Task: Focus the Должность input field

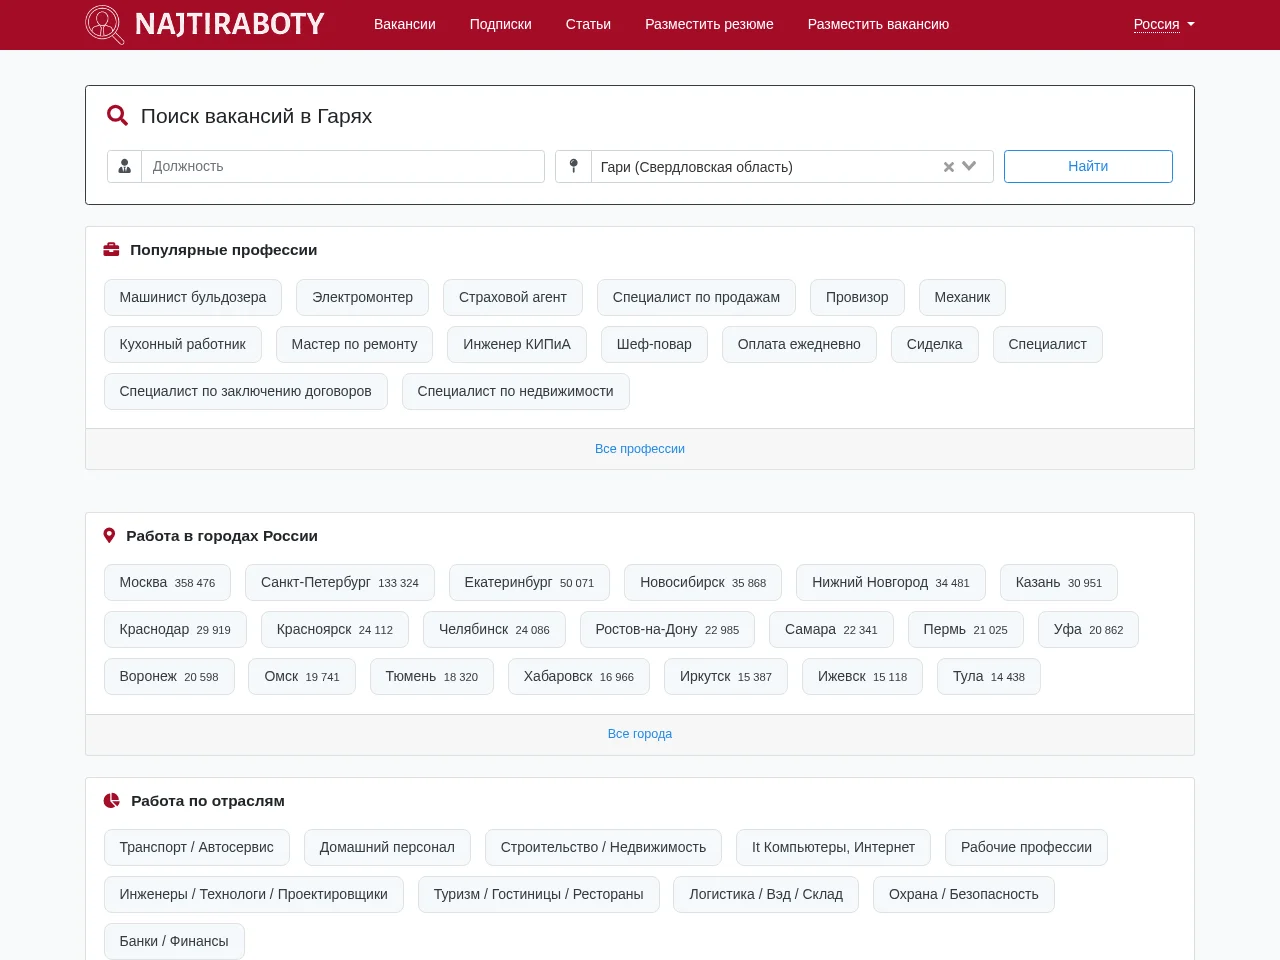Action: (343, 167)
